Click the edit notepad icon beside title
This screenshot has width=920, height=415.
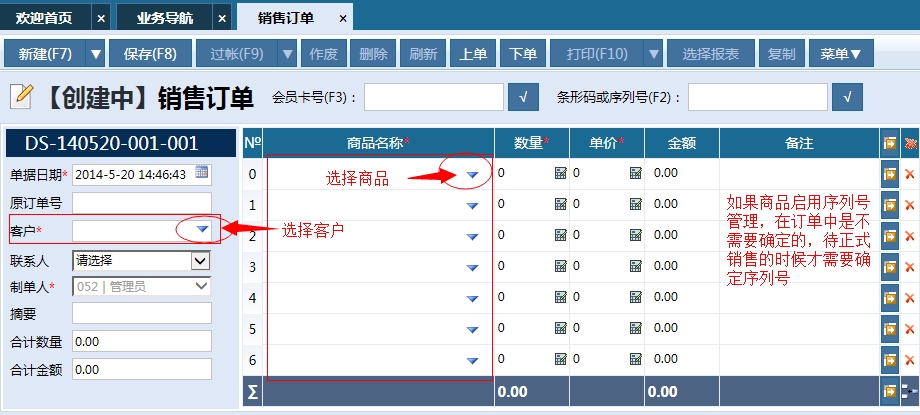click(x=21, y=97)
